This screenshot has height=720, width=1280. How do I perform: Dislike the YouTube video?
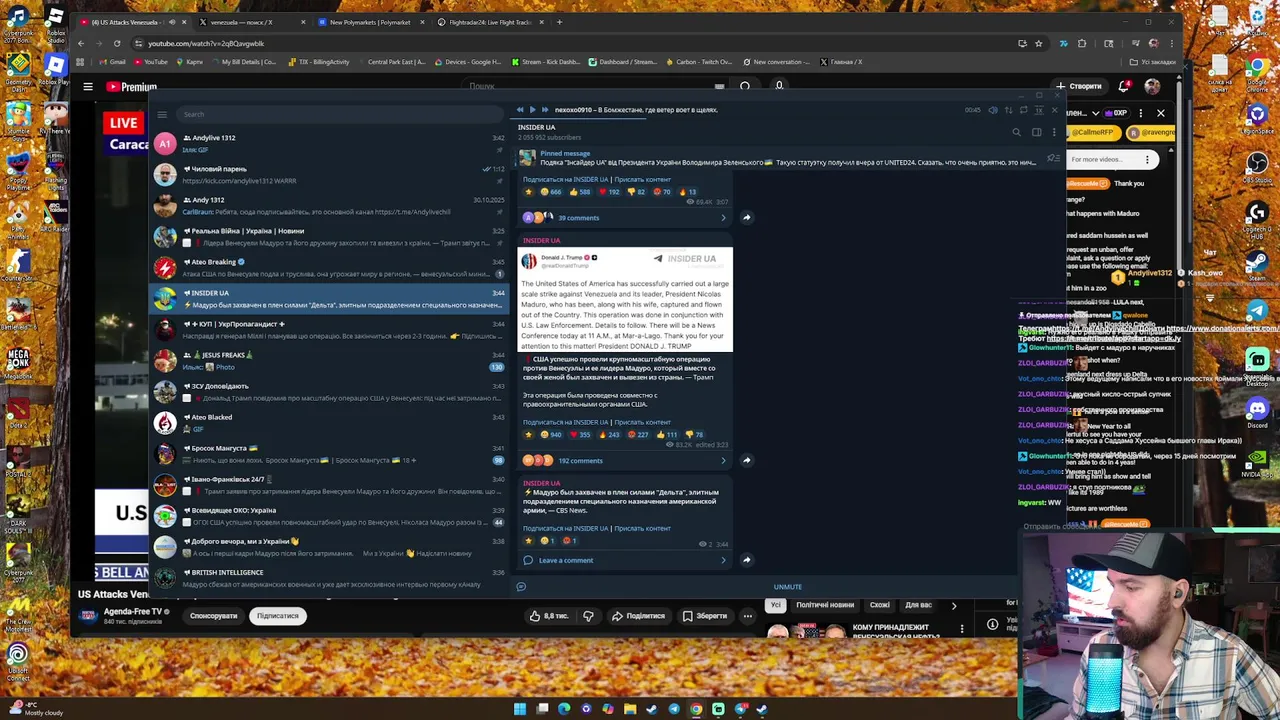click(x=588, y=616)
